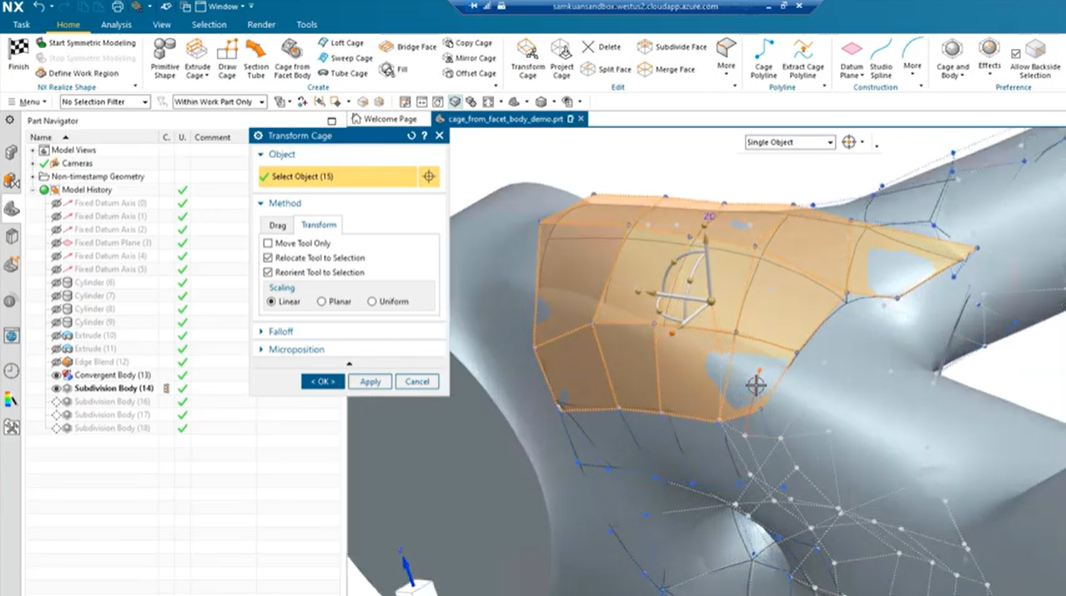Viewport: 1066px width, 596px height.
Task: Select the Uniform scaling option
Action: pyautogui.click(x=372, y=302)
